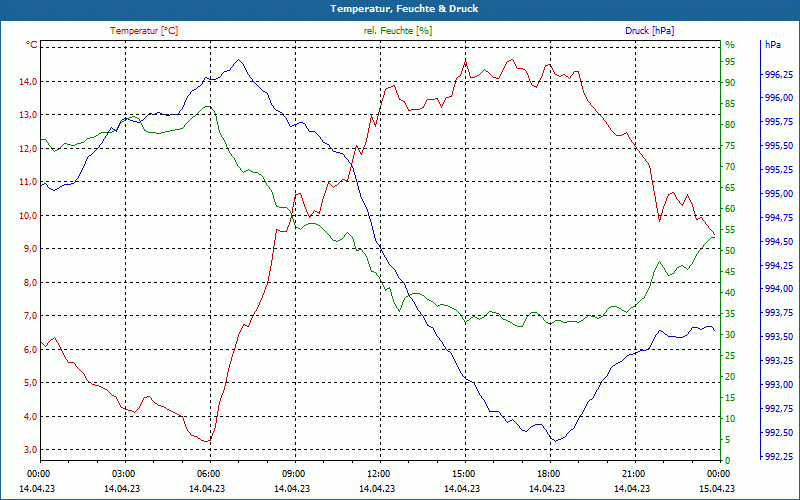Click the temperature tick value '9,0'

[x=29, y=248]
